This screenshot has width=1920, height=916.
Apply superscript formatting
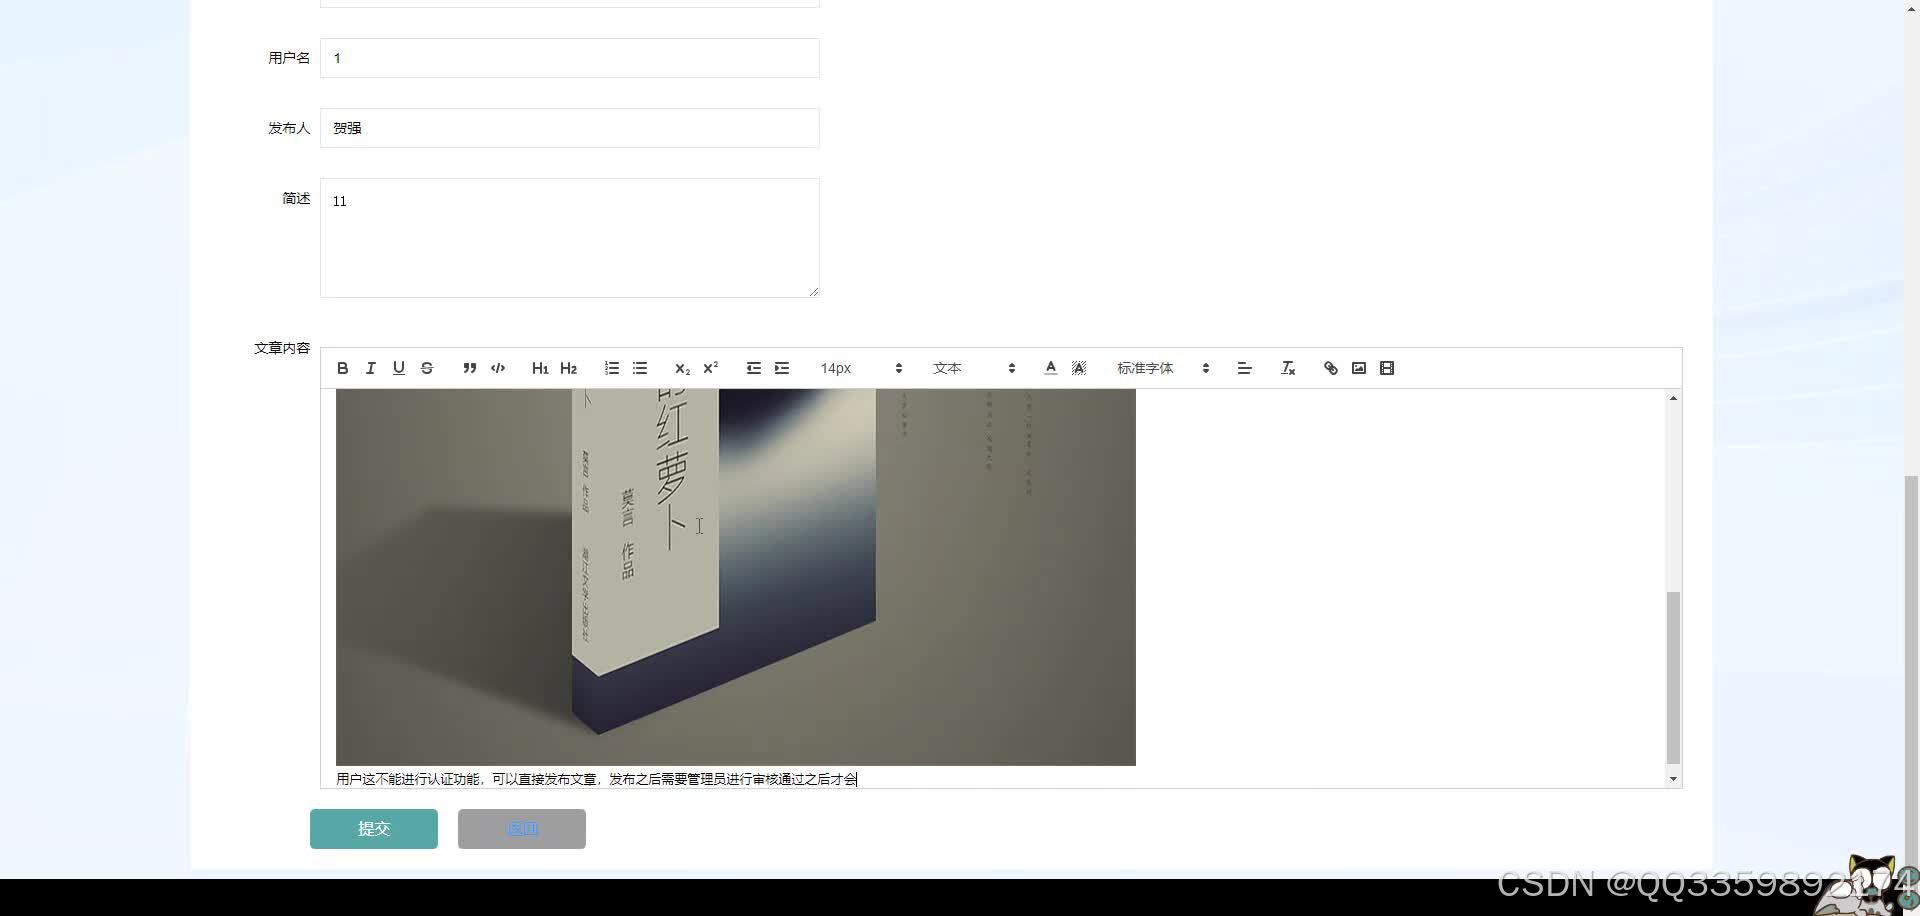tap(711, 368)
